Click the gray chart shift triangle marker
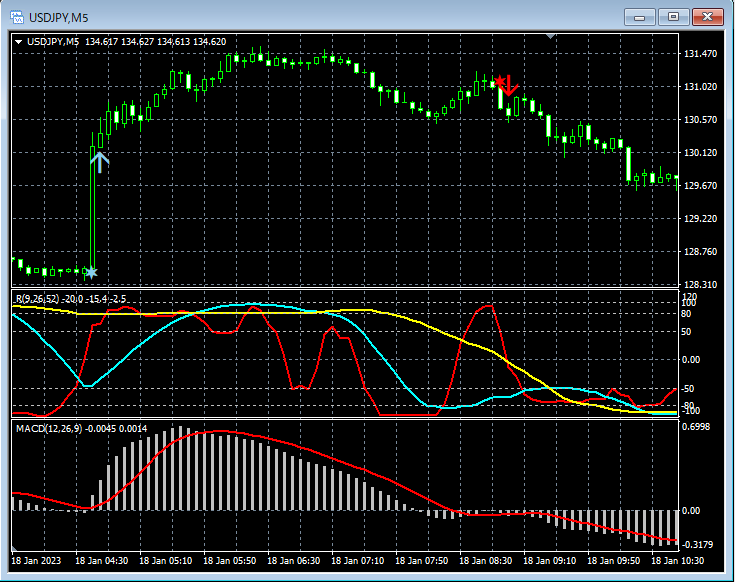The width and height of the screenshot is (736, 582). point(550,36)
